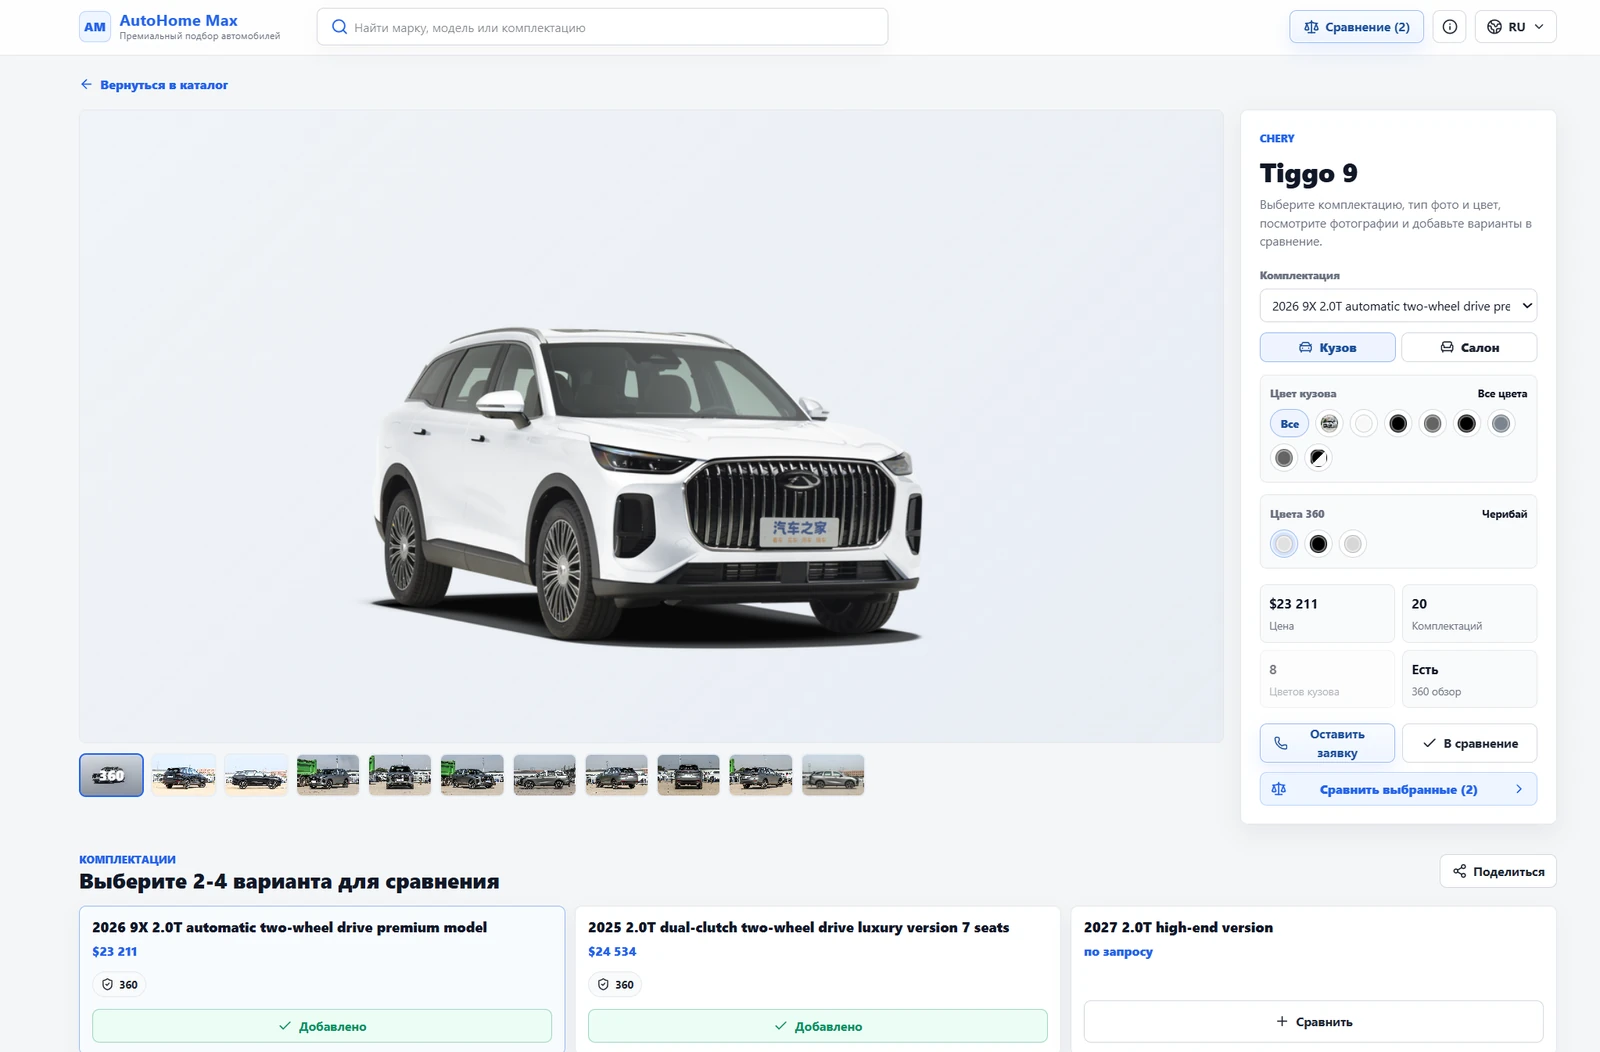
Task: Toggle Добавлено on the 2026 9X card
Action: pyautogui.click(x=322, y=1026)
